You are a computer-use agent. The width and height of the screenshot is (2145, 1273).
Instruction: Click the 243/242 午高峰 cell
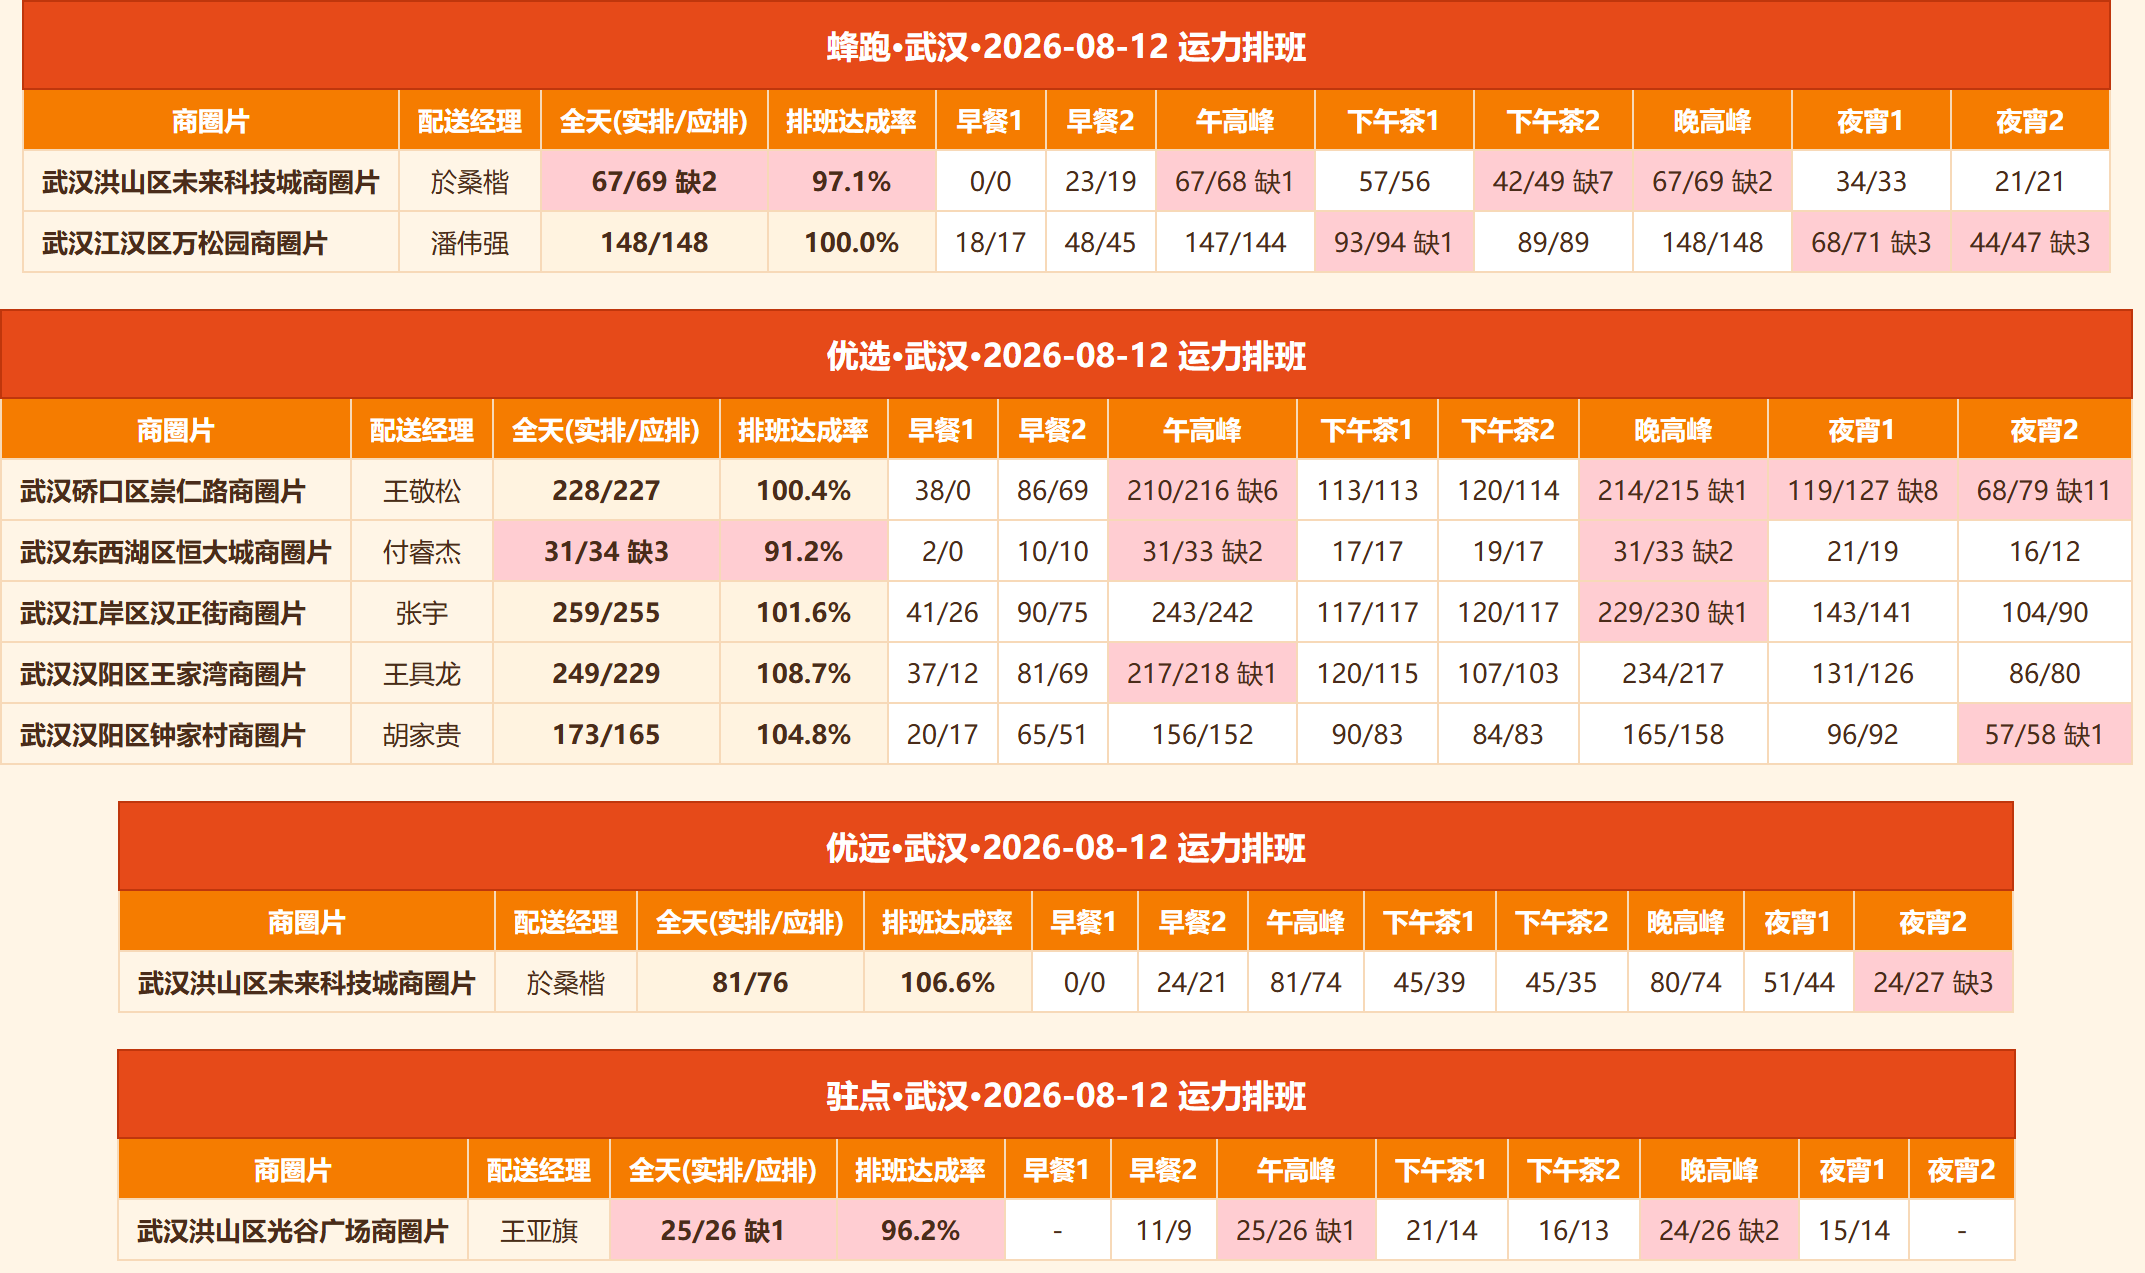(x=1202, y=613)
